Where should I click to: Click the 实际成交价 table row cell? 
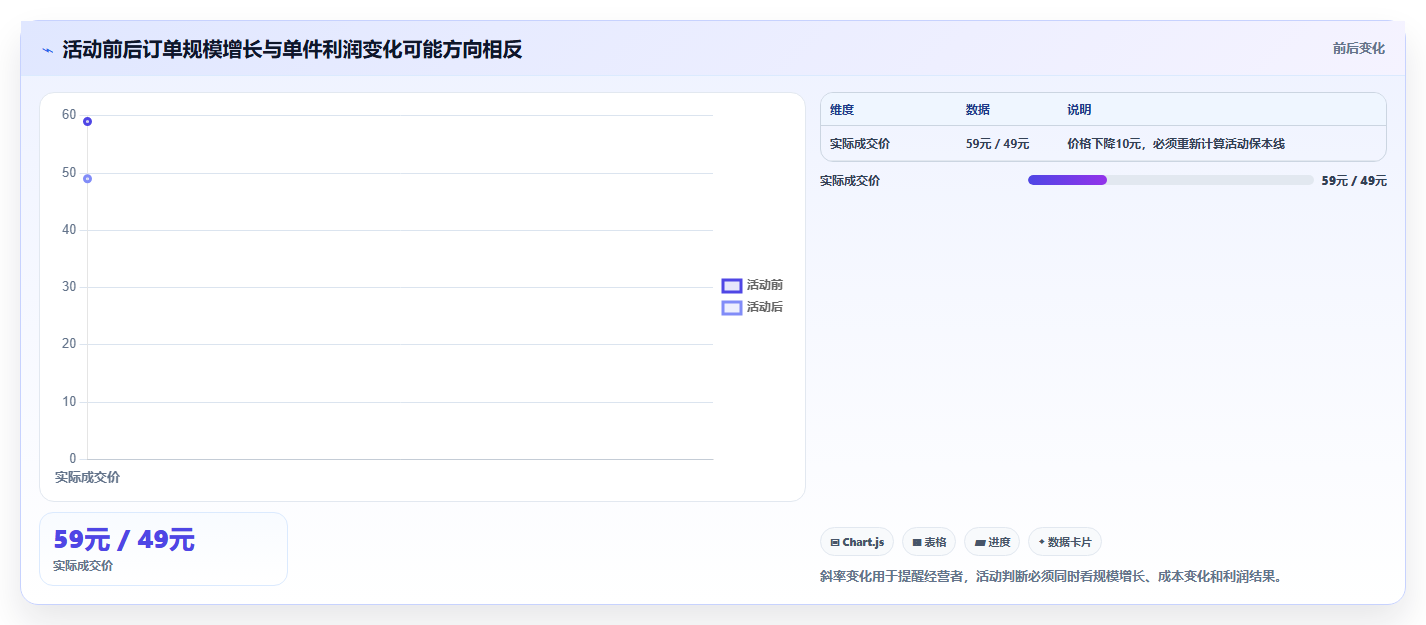tap(860, 144)
